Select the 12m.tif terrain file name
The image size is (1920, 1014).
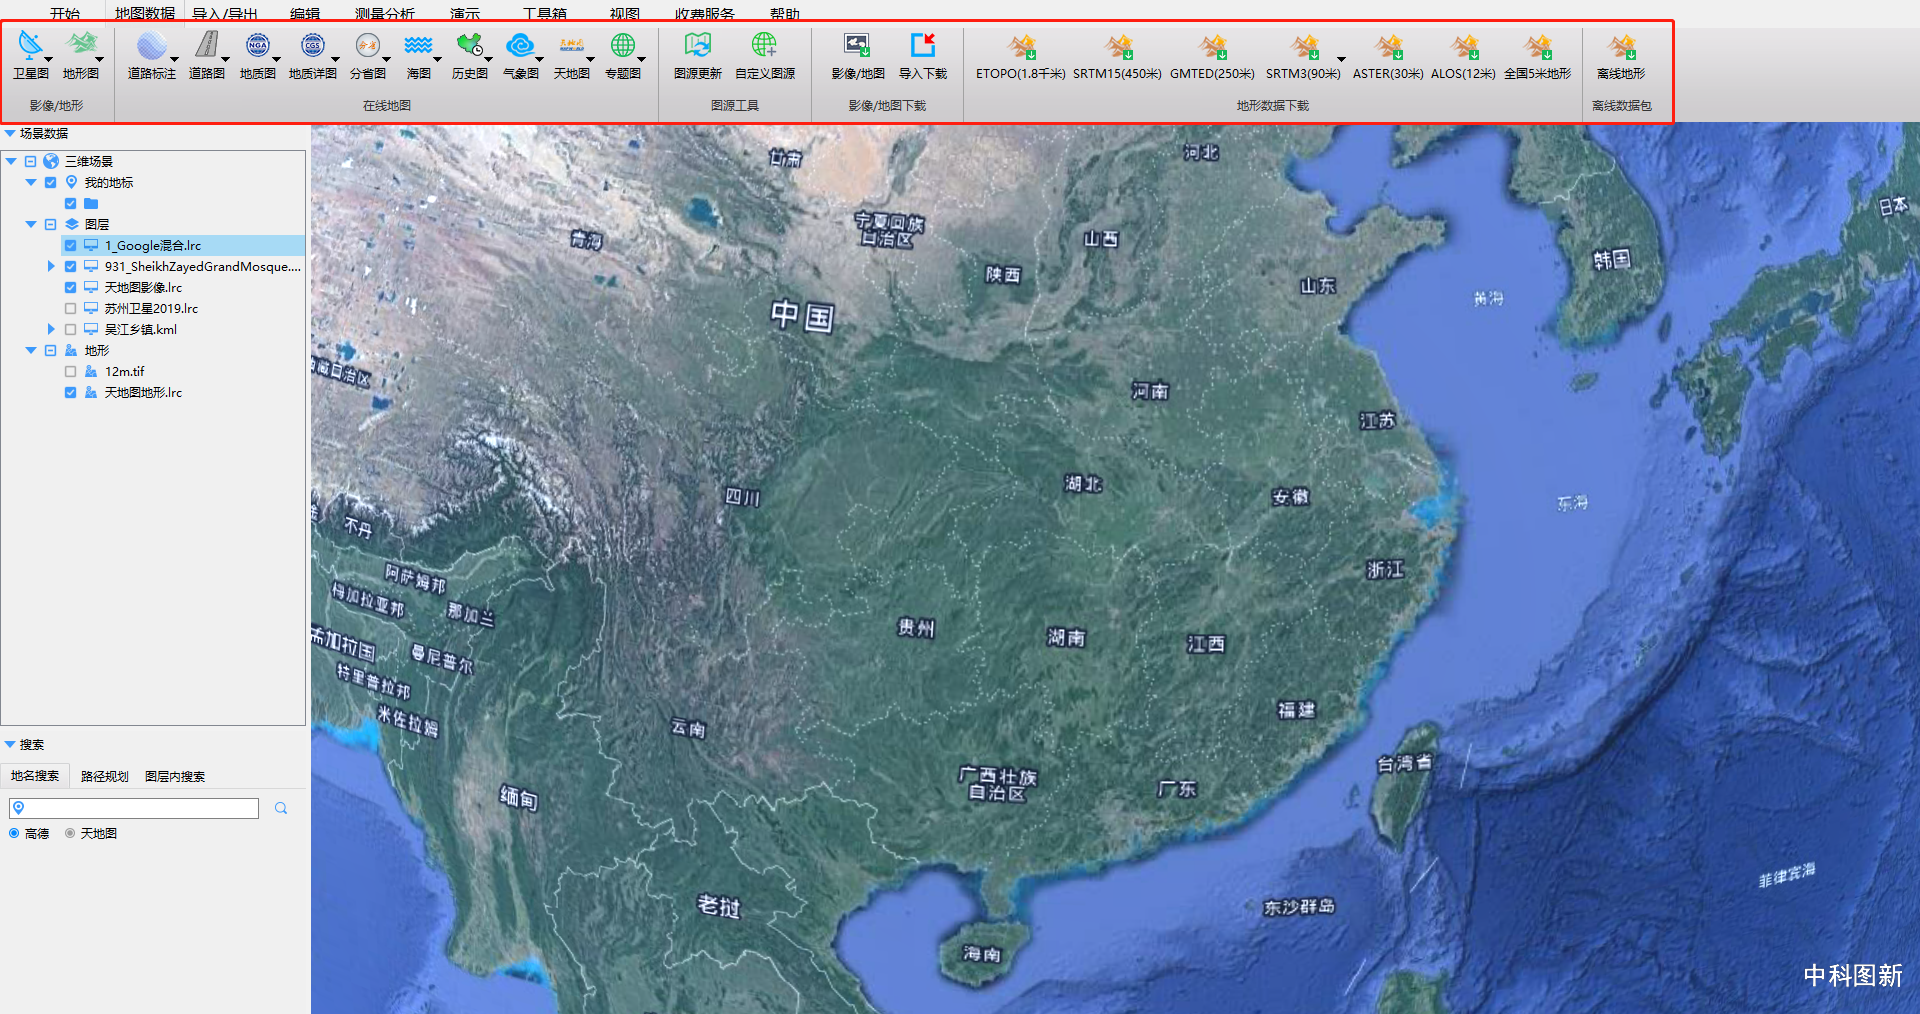[x=124, y=371]
